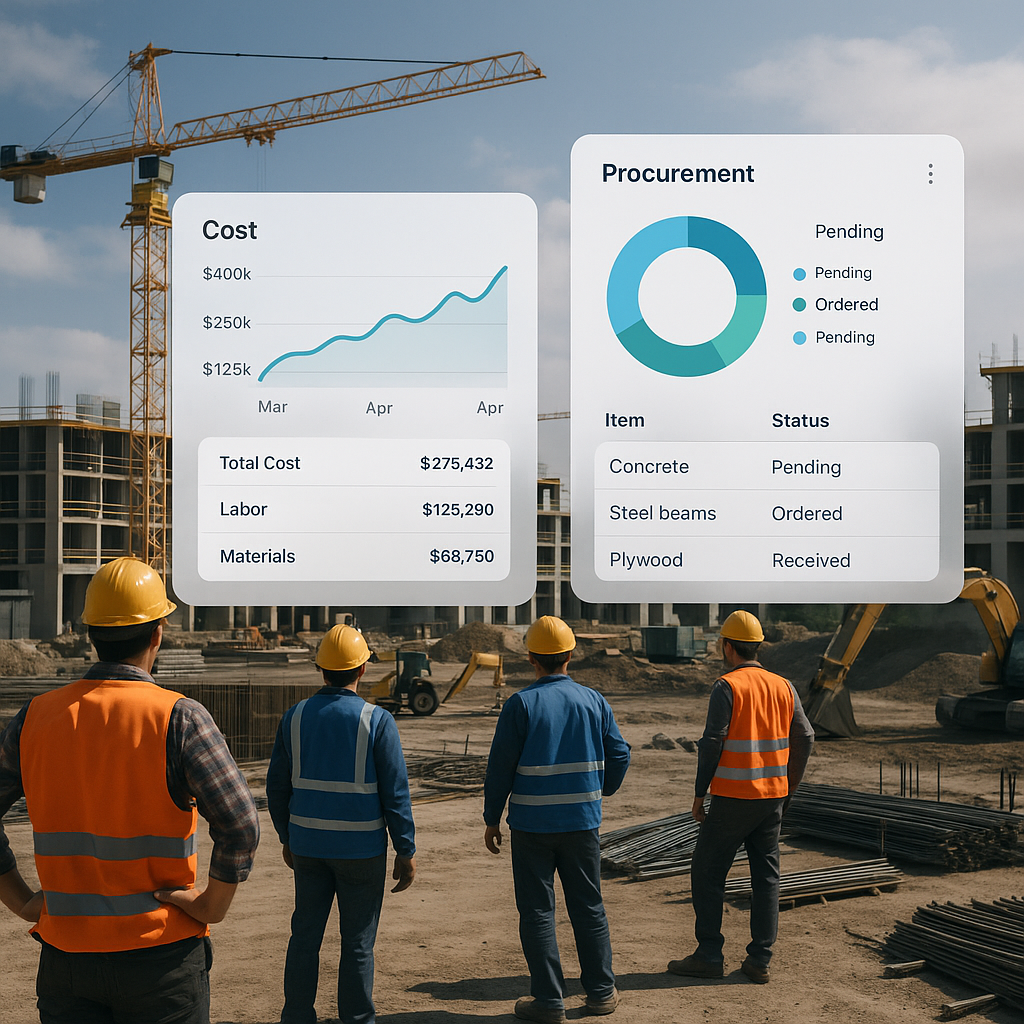
Task: Click the $400k axis label
Action: click(x=227, y=274)
